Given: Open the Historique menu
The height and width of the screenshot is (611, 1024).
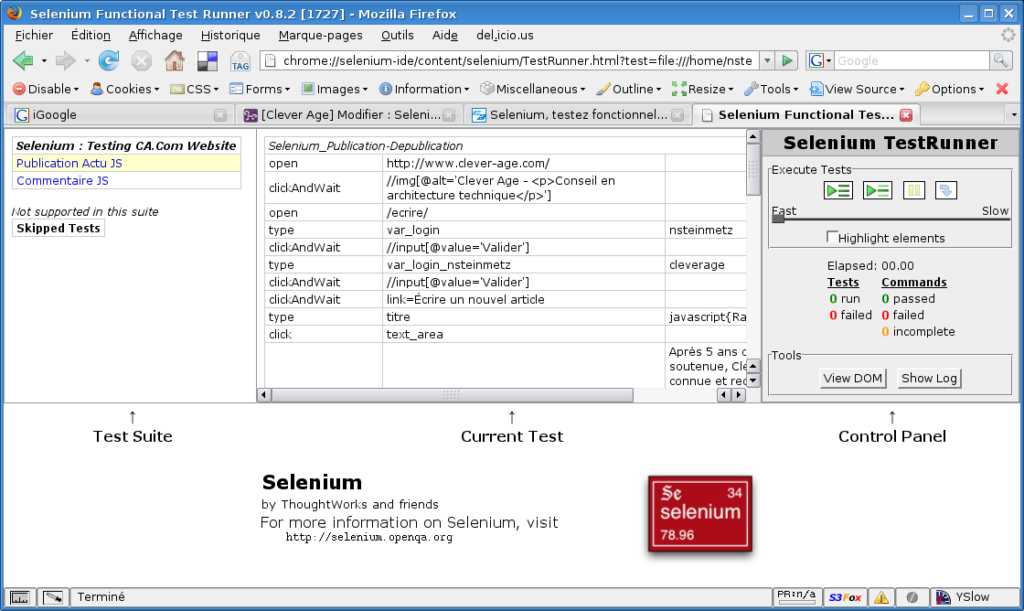Looking at the screenshot, I should [231, 35].
